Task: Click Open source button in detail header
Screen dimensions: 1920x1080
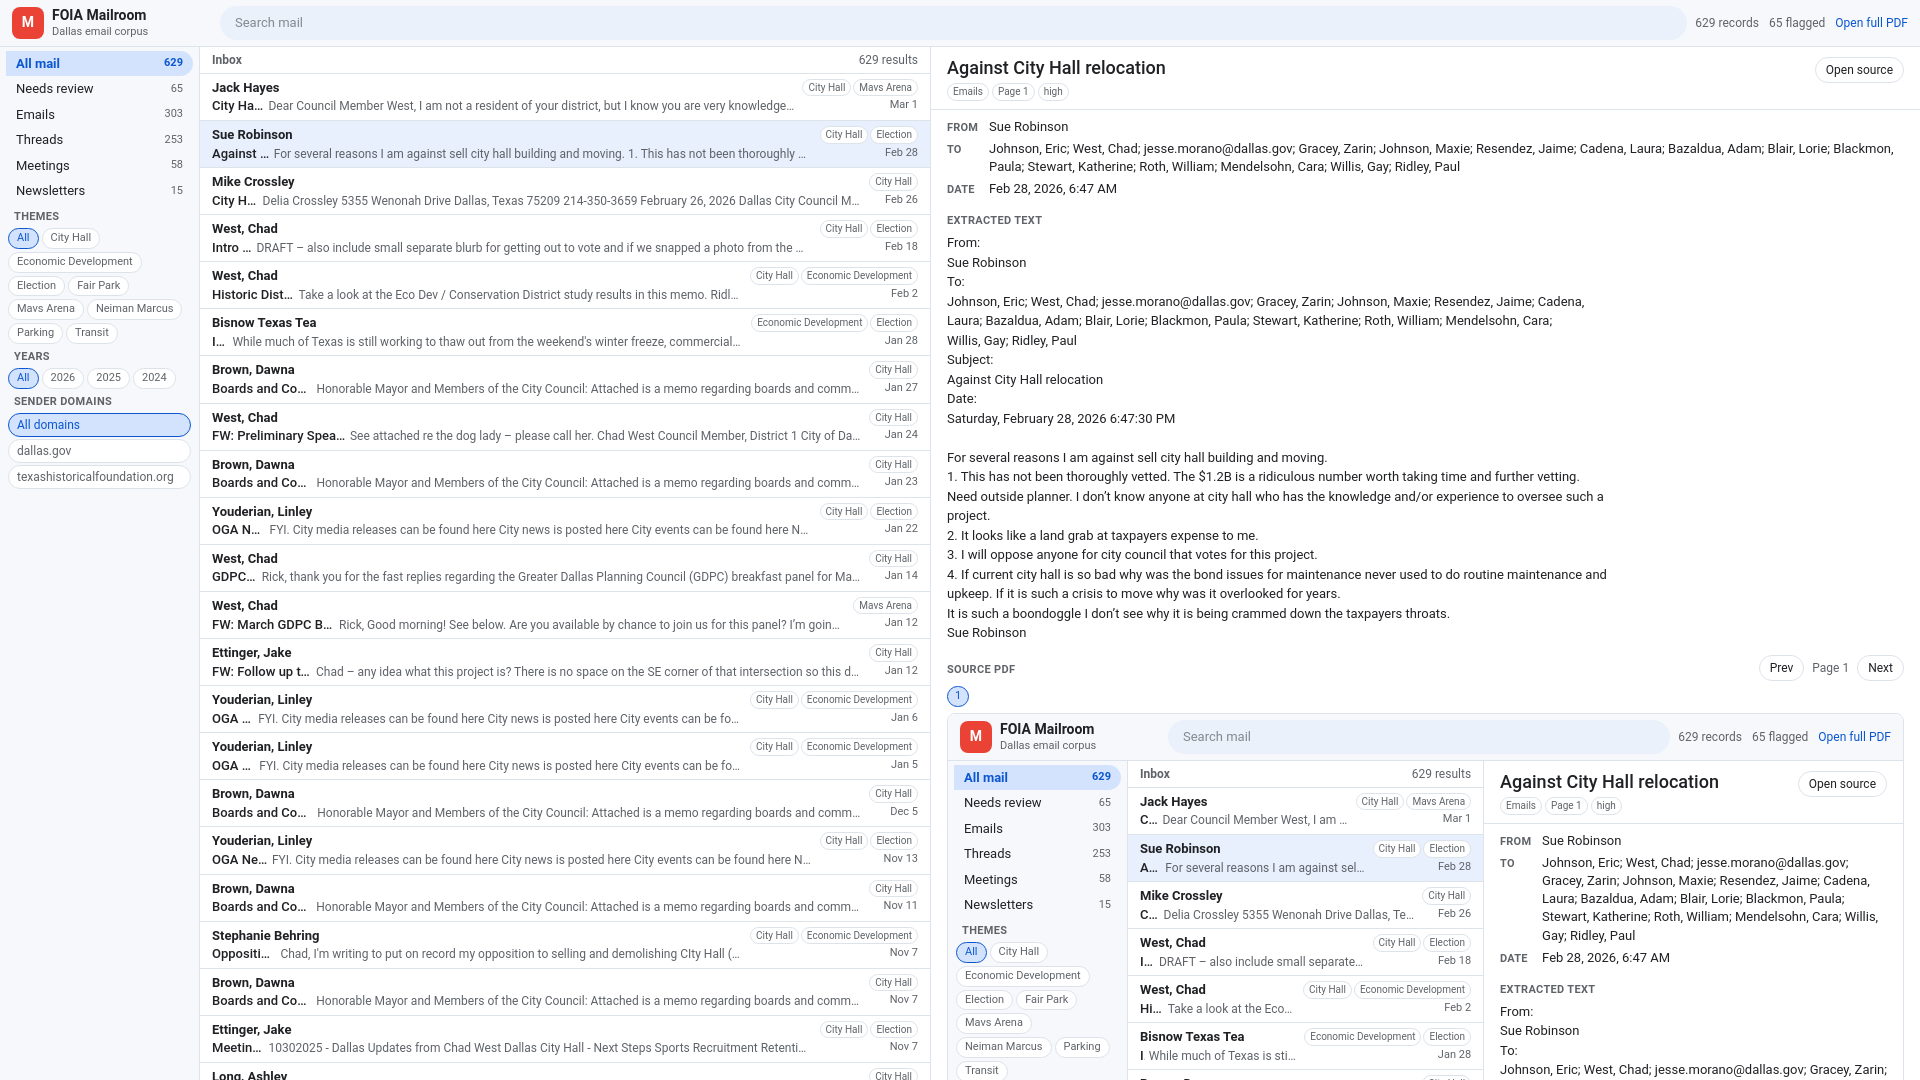Action: pyautogui.click(x=1859, y=70)
